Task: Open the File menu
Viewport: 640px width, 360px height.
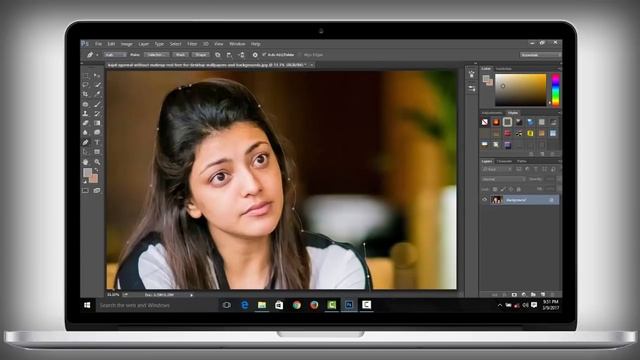Action: point(98,44)
